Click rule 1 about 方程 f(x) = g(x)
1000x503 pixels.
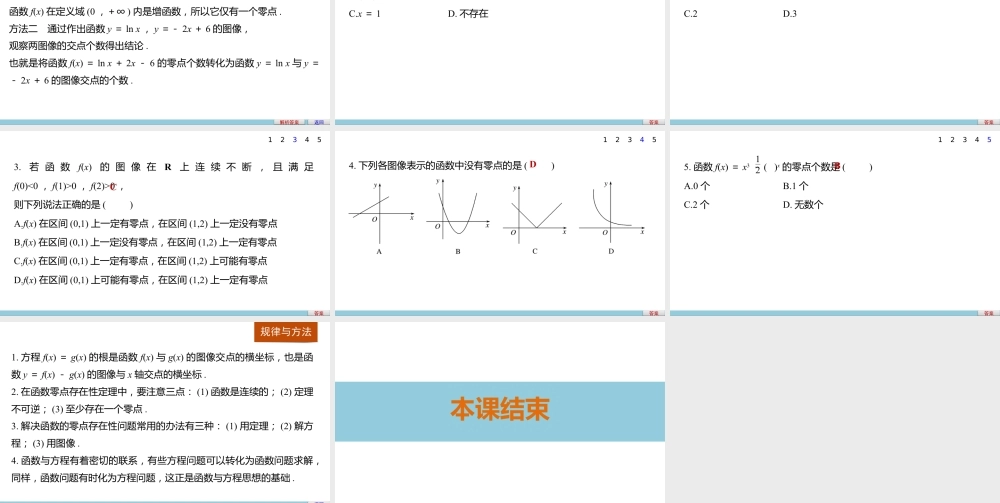162,366
